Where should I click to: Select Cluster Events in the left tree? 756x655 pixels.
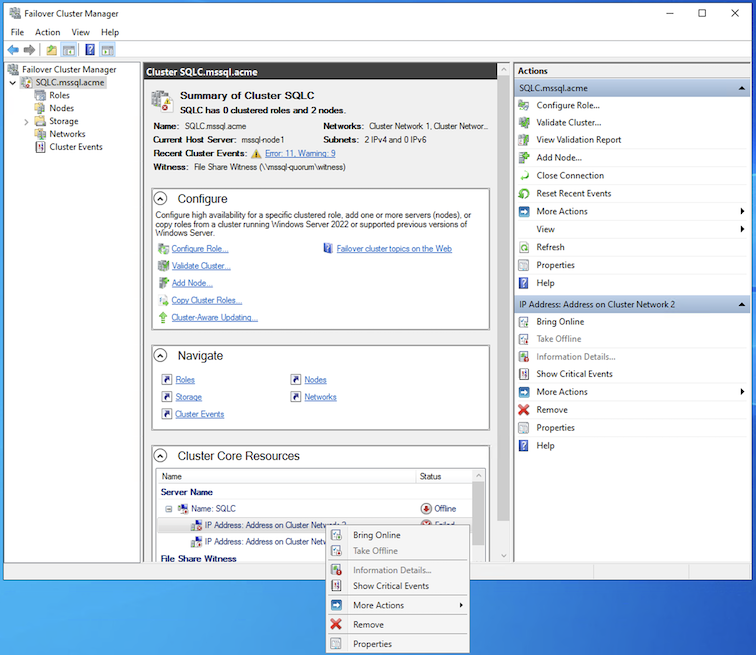[76, 147]
